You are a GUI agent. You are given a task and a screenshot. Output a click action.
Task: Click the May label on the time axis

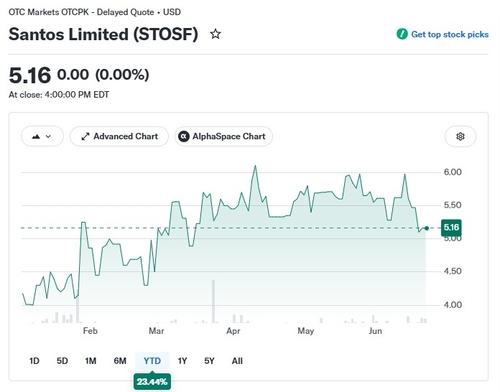click(306, 331)
